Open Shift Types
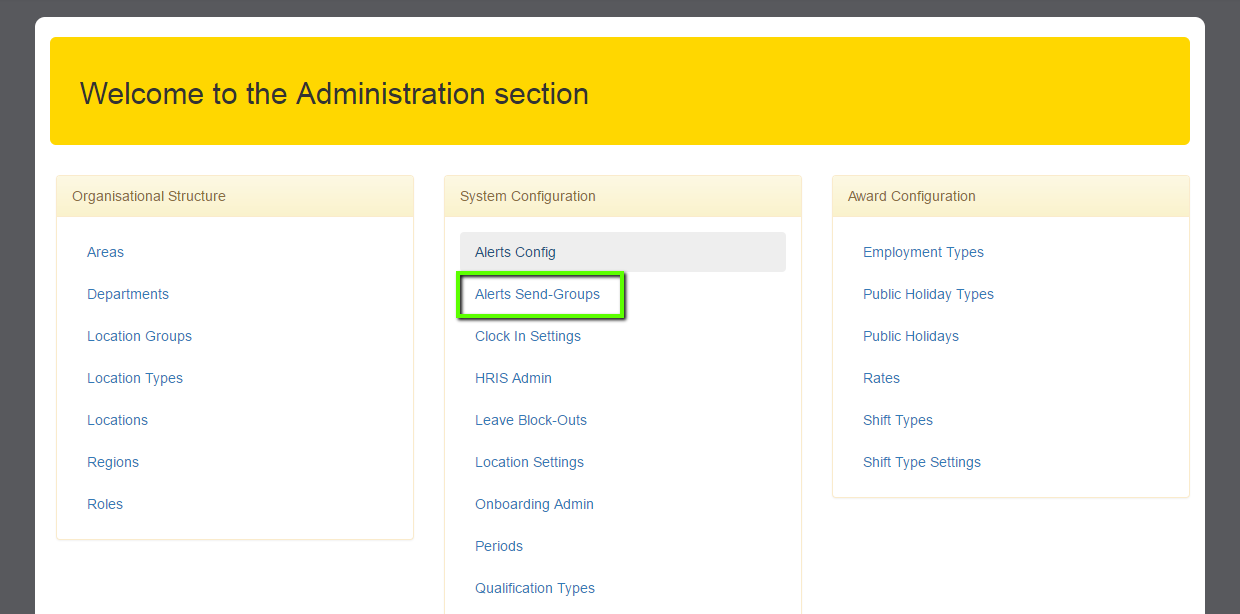 pyautogui.click(x=898, y=420)
